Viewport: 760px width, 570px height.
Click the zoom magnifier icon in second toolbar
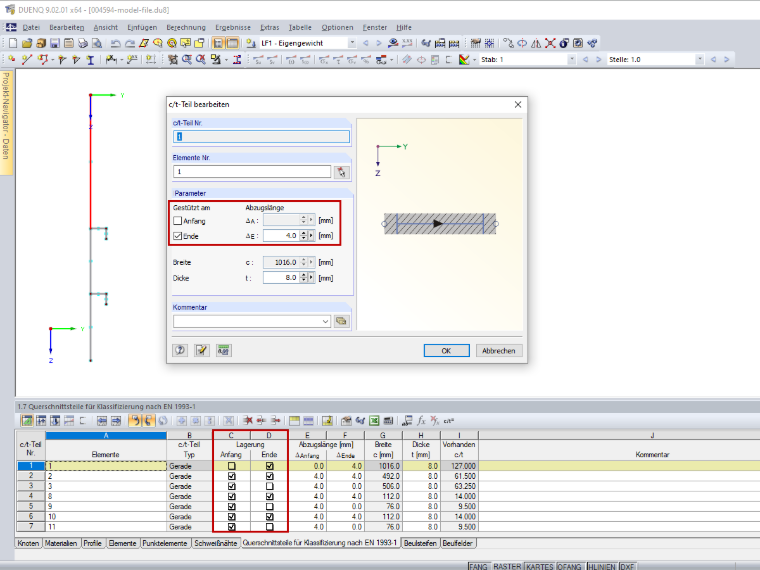pos(187,60)
